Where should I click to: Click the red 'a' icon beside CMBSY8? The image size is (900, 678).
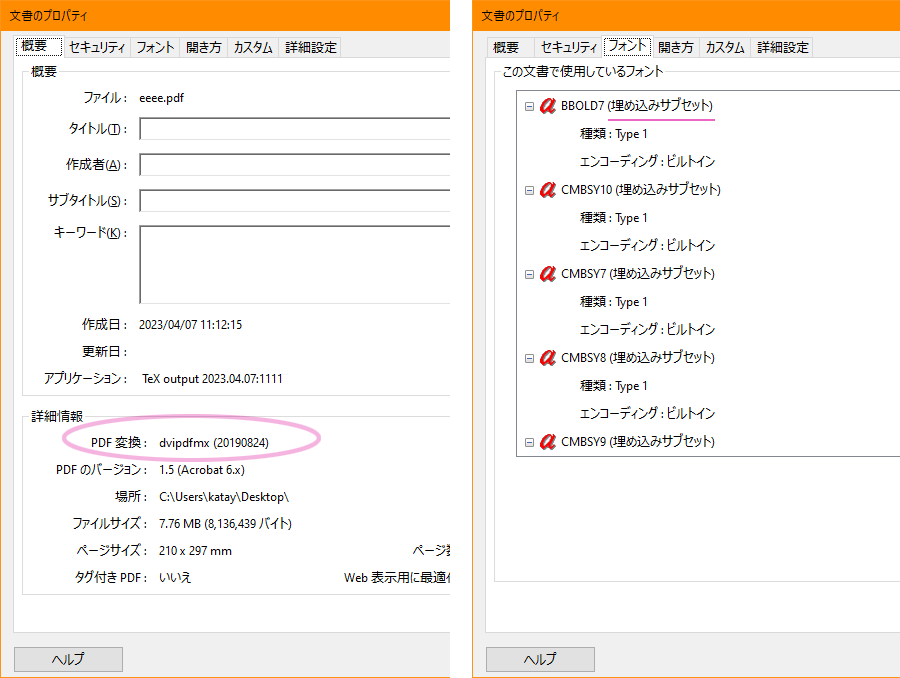[x=546, y=357]
